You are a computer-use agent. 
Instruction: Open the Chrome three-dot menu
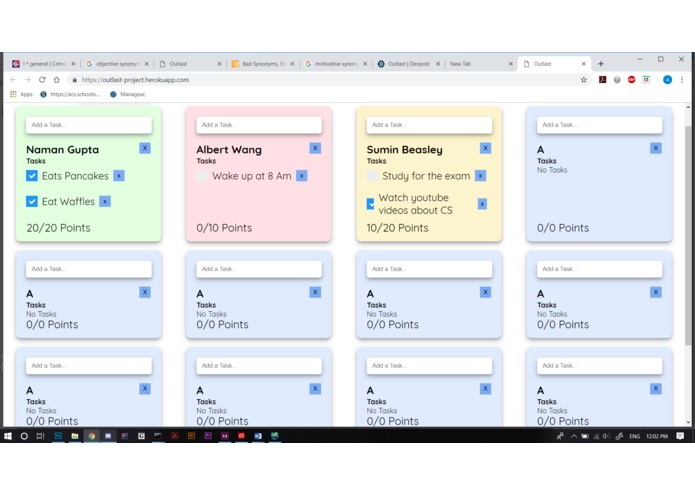[x=682, y=80]
